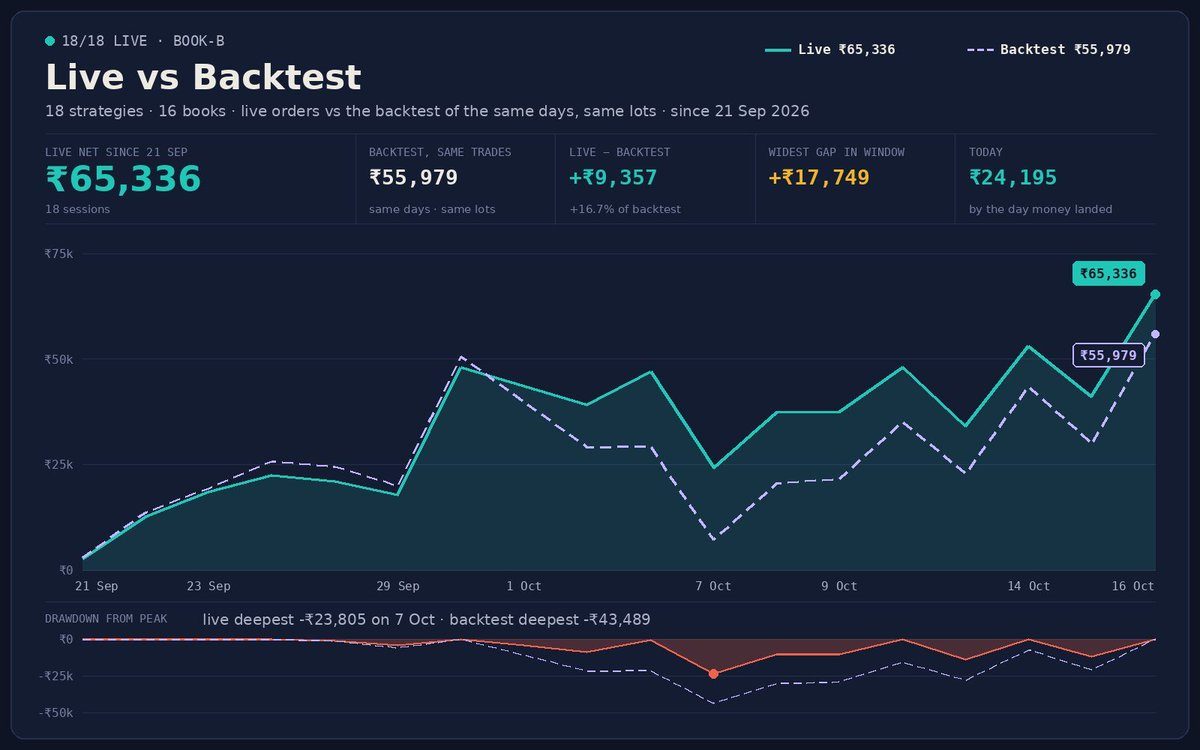The width and height of the screenshot is (1200, 750).
Task: Click the ₹25k y-axis label on main chart
Action: 59,465
